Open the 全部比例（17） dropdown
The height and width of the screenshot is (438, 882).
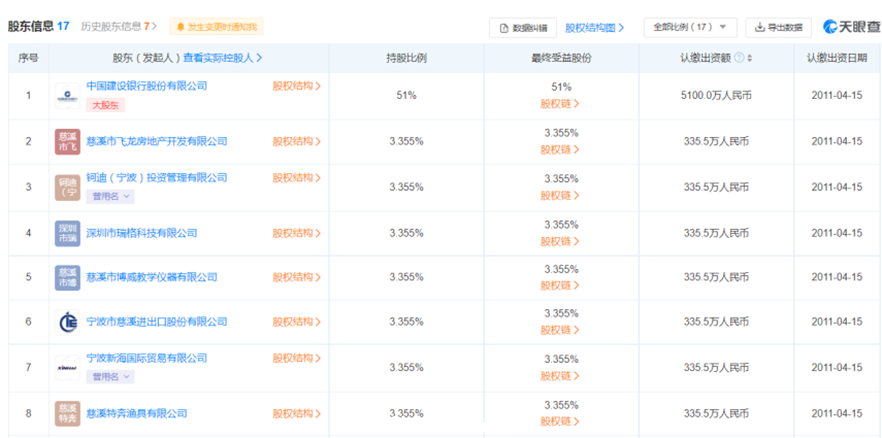[690, 27]
